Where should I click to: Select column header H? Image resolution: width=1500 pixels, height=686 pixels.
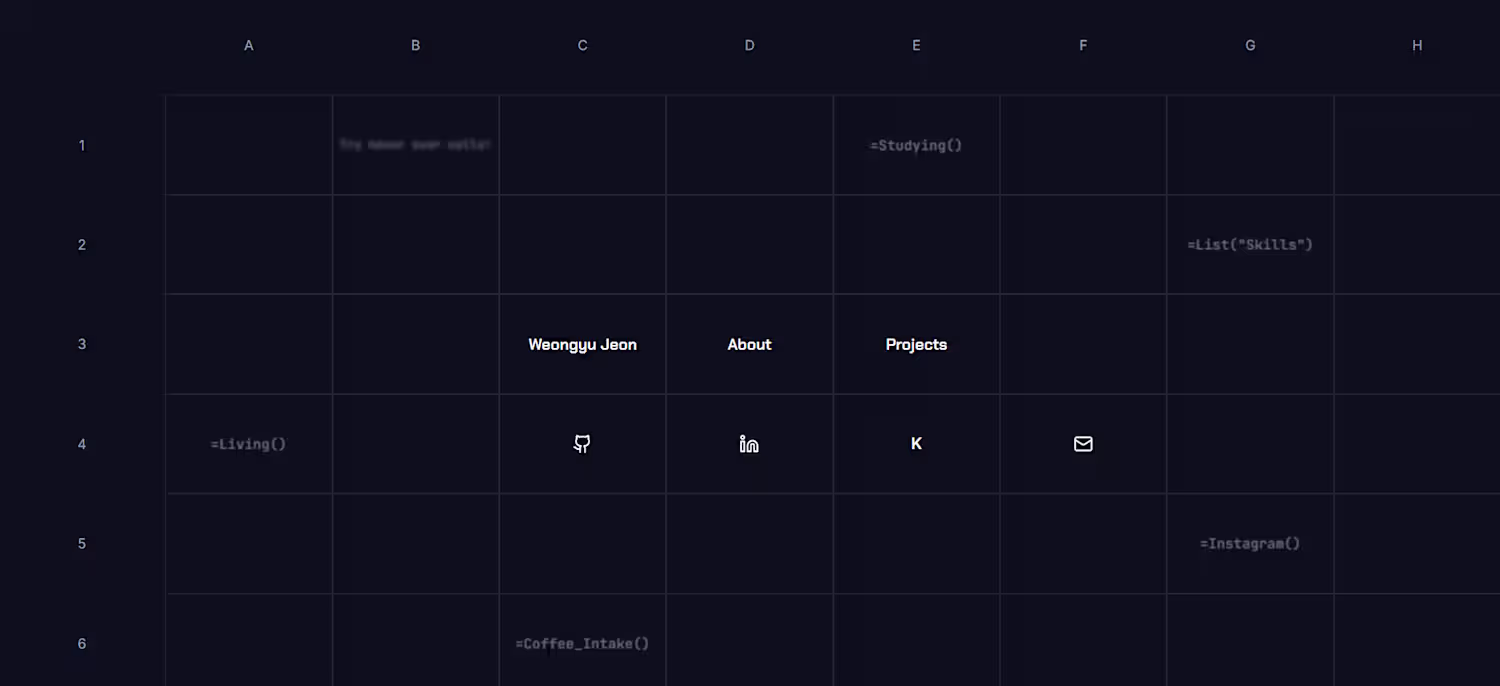click(1417, 45)
